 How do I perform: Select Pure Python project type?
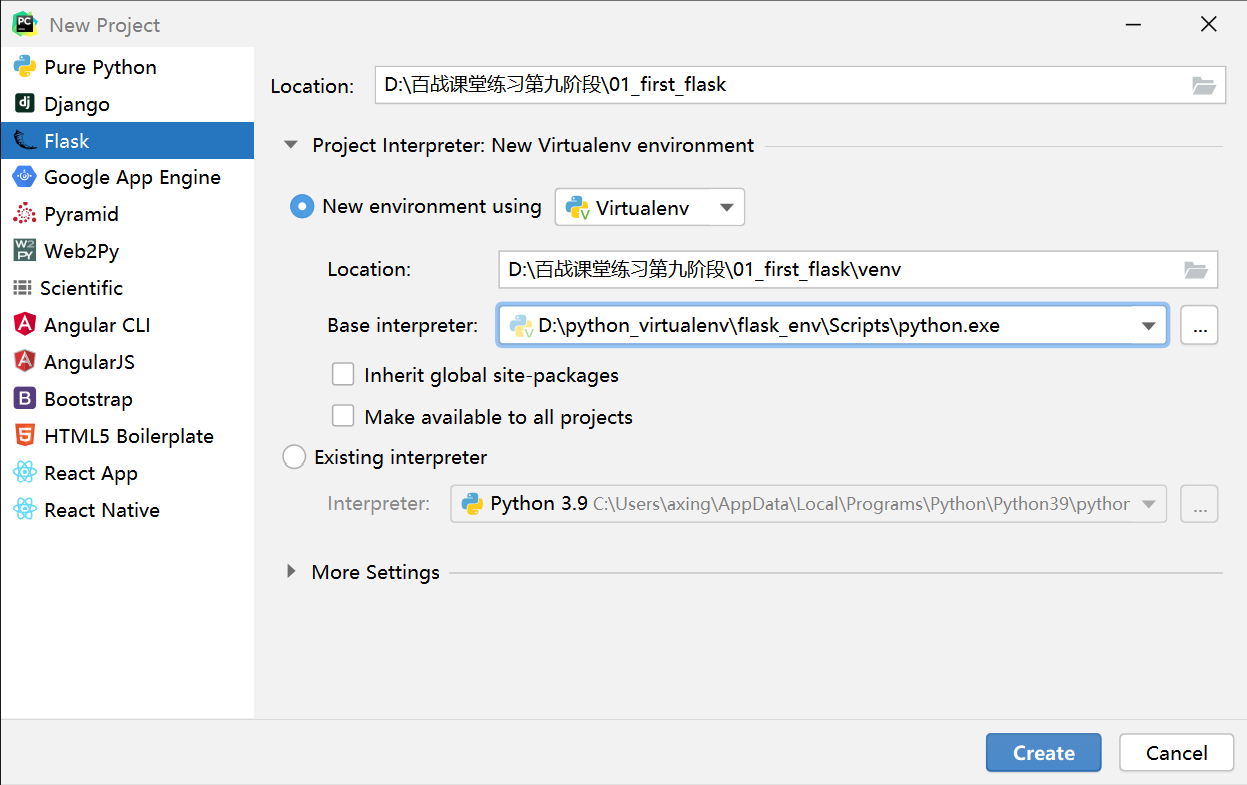[127, 67]
